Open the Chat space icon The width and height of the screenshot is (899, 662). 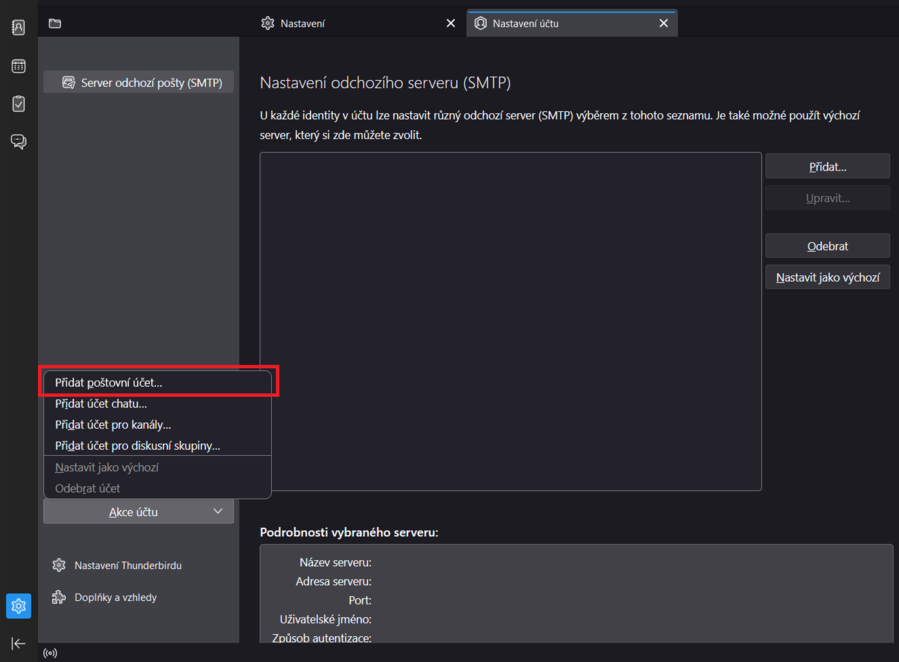(18, 142)
